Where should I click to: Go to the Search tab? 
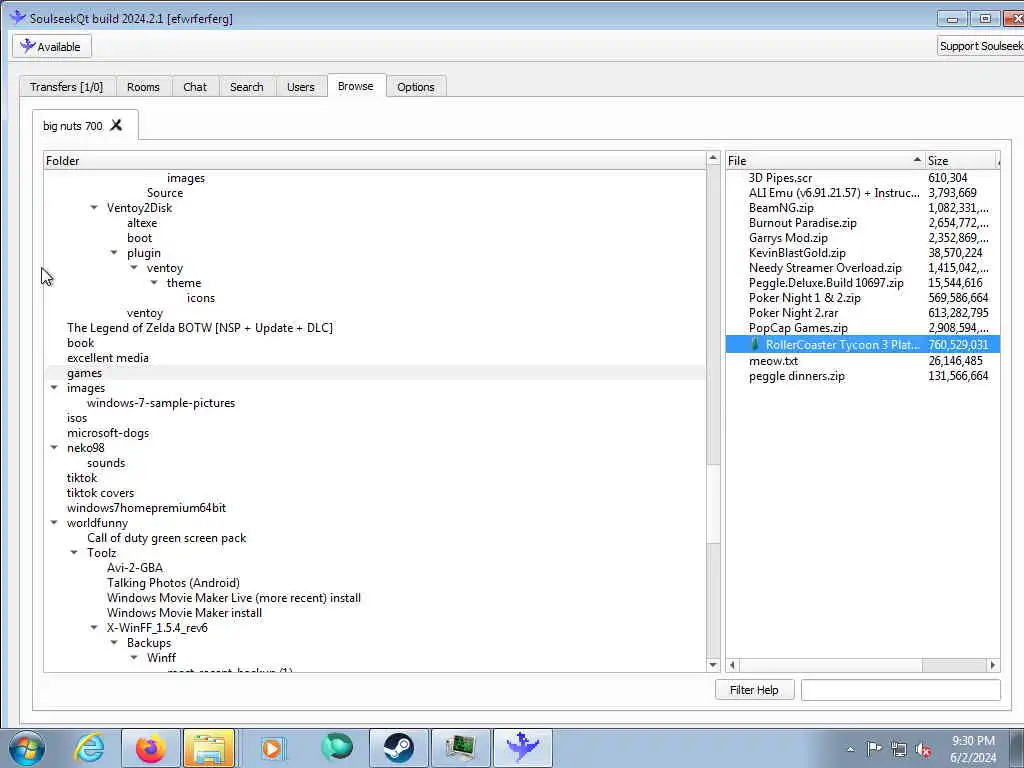[247, 87]
